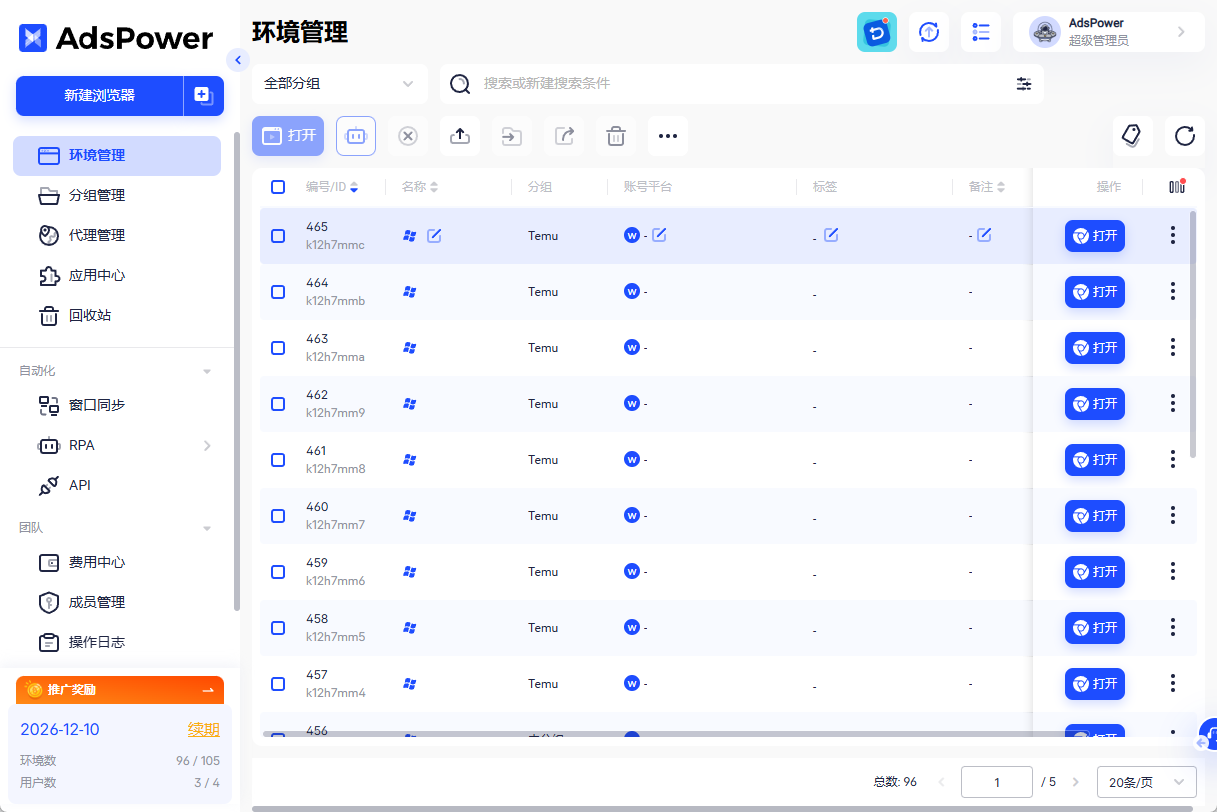Open 分组管理 in the sidebar
The width and height of the screenshot is (1217, 812).
tap(117, 196)
